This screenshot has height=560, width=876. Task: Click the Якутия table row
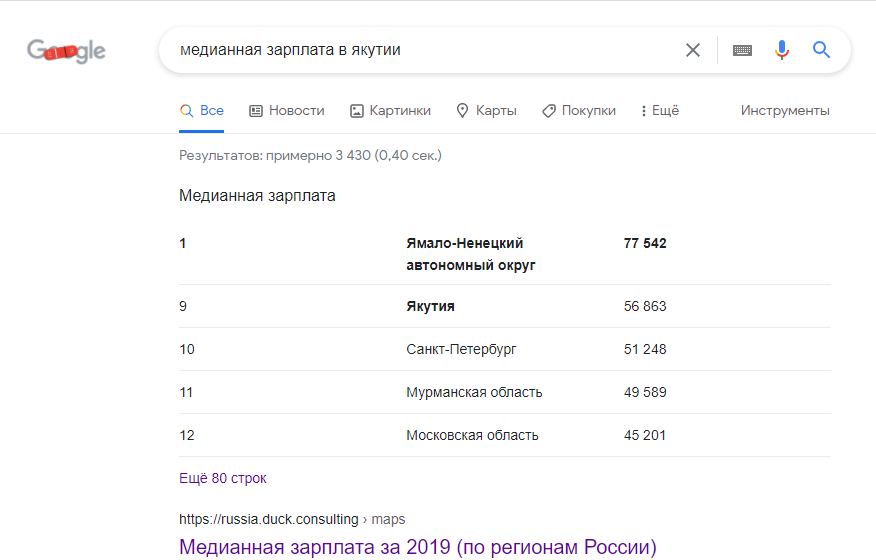pos(504,306)
